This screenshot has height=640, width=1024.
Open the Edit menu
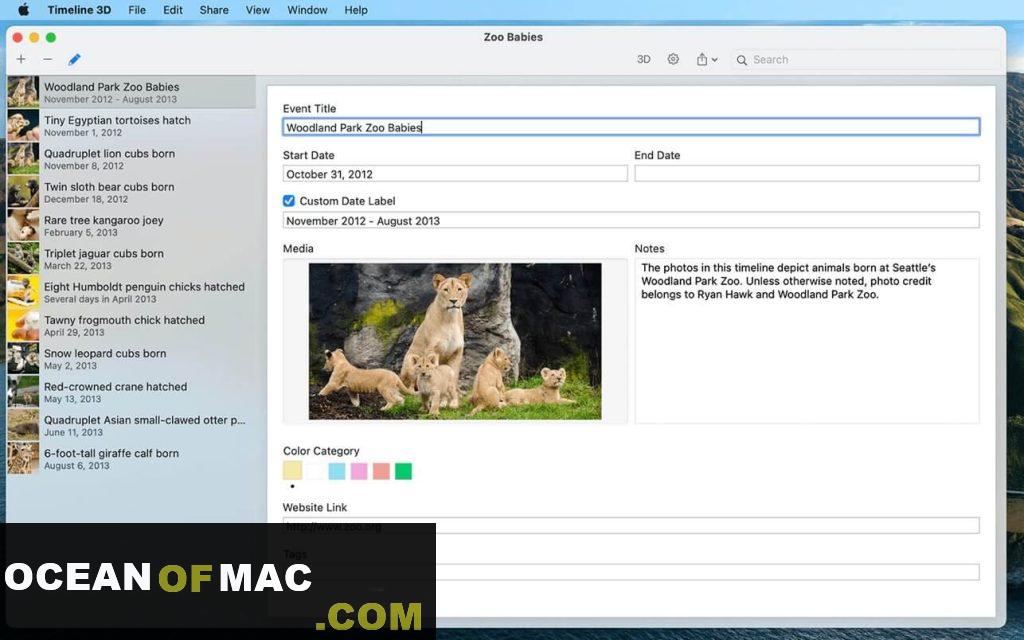pyautogui.click(x=173, y=10)
